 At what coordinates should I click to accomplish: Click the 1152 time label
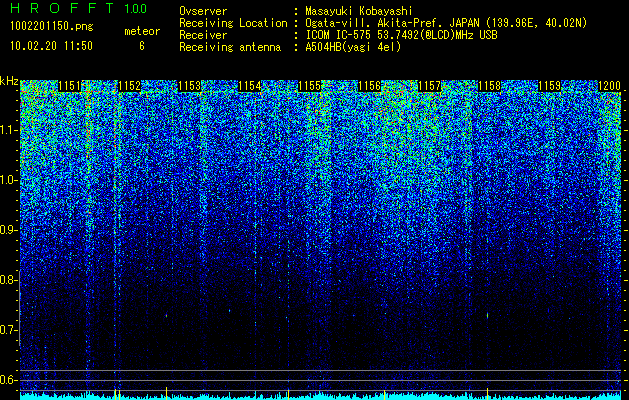tap(130, 86)
